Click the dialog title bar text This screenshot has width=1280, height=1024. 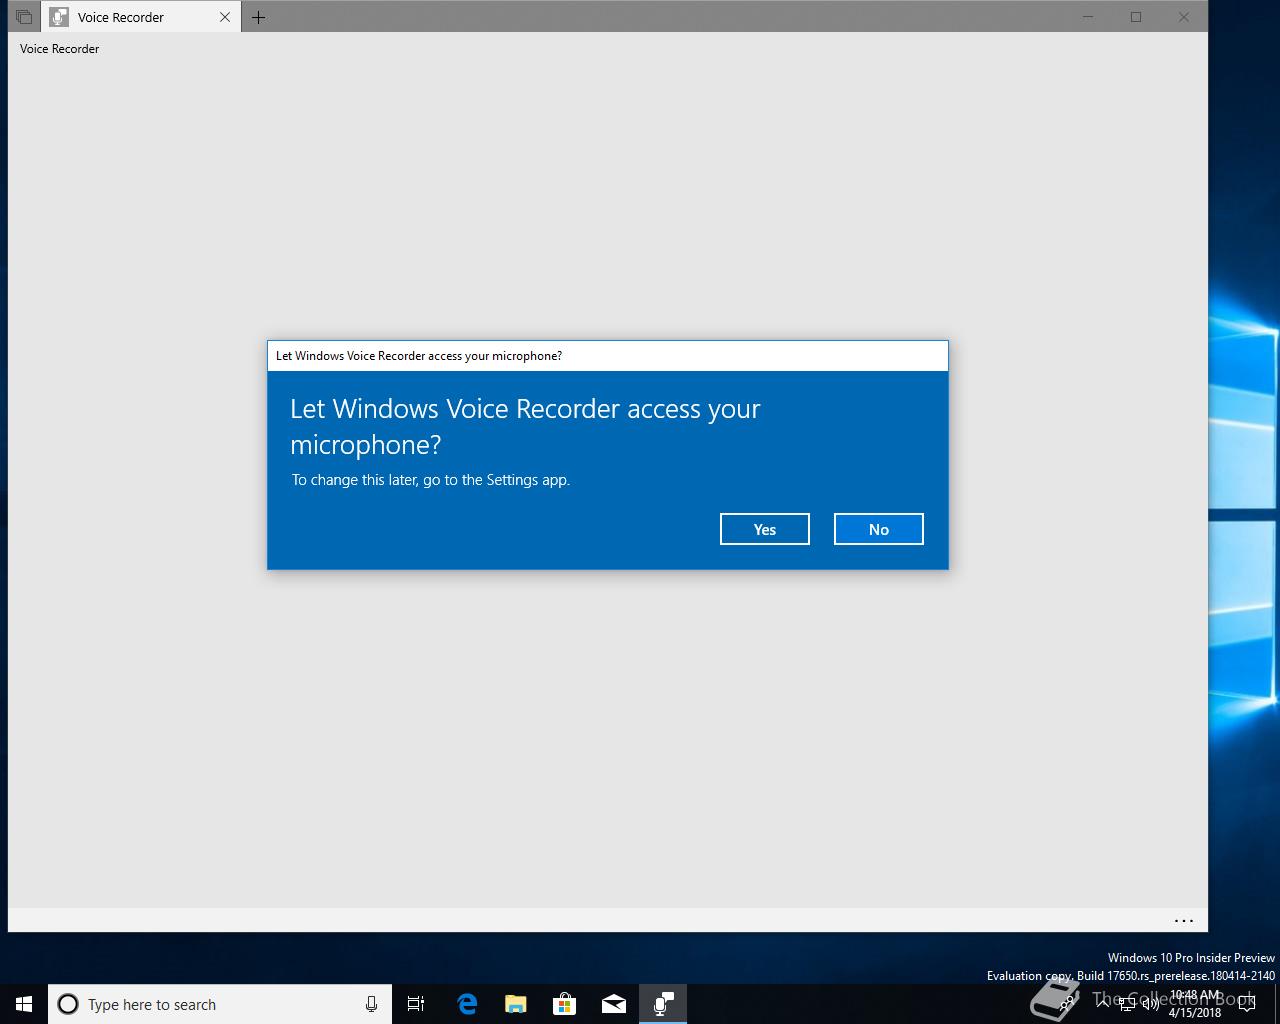click(x=419, y=356)
